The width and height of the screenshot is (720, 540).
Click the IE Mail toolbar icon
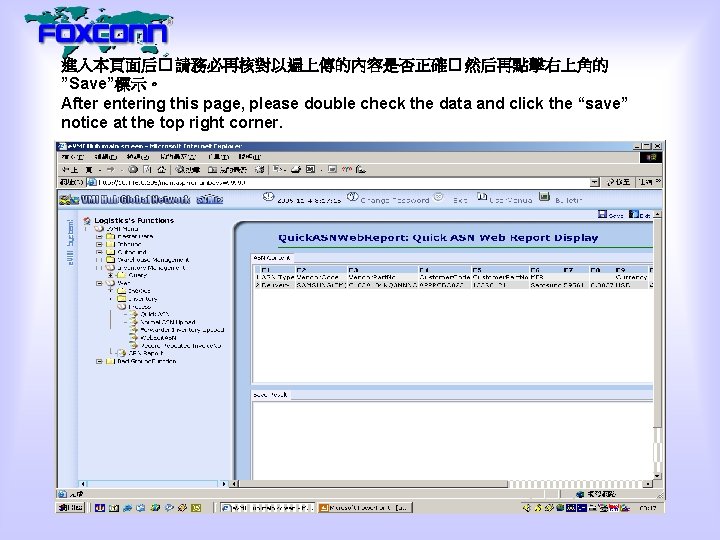point(278,169)
